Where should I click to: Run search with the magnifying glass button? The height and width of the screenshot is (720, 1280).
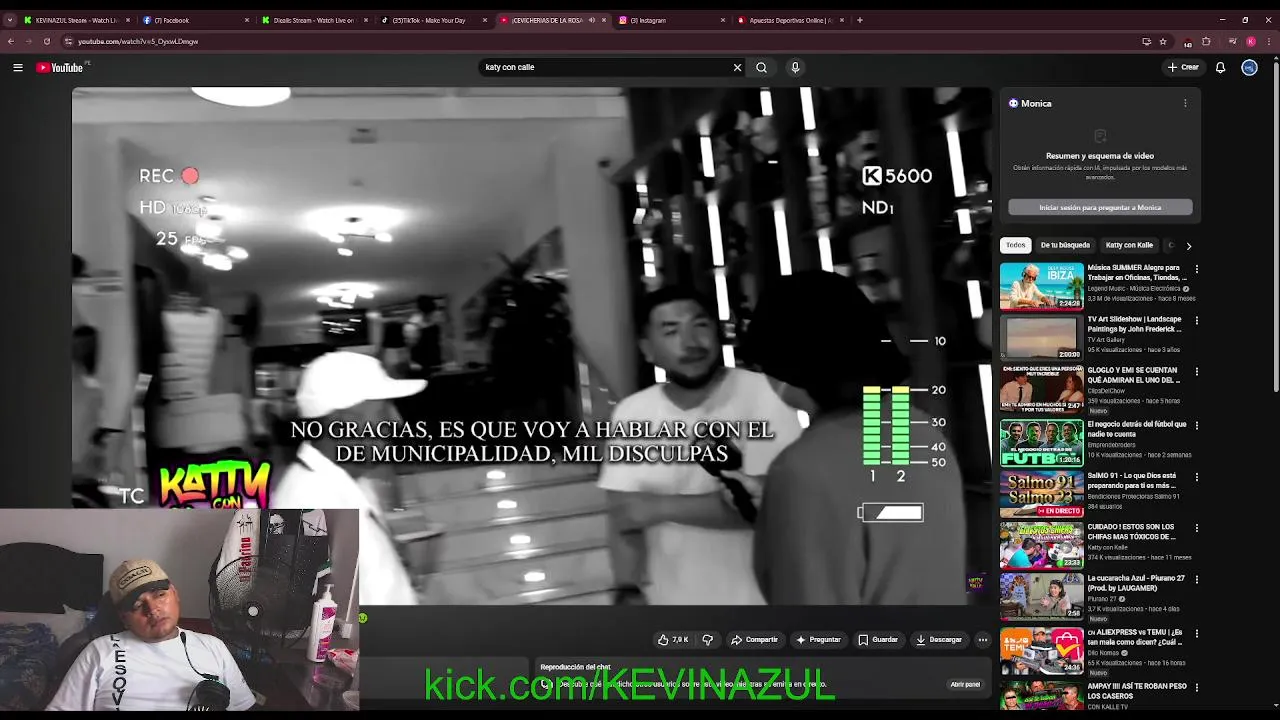[x=761, y=67]
